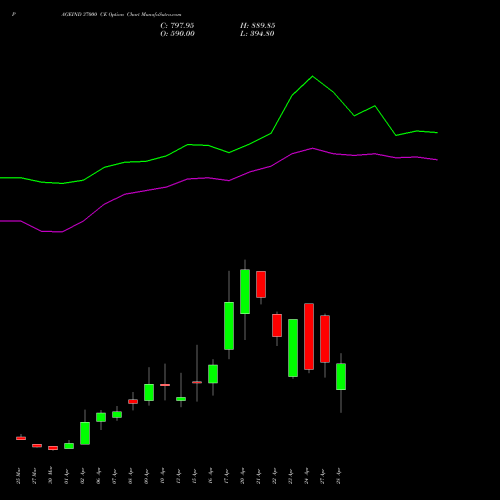
Task: Click the chart title text ending in "CE Options Chart"
Action: click(x=121, y=15)
